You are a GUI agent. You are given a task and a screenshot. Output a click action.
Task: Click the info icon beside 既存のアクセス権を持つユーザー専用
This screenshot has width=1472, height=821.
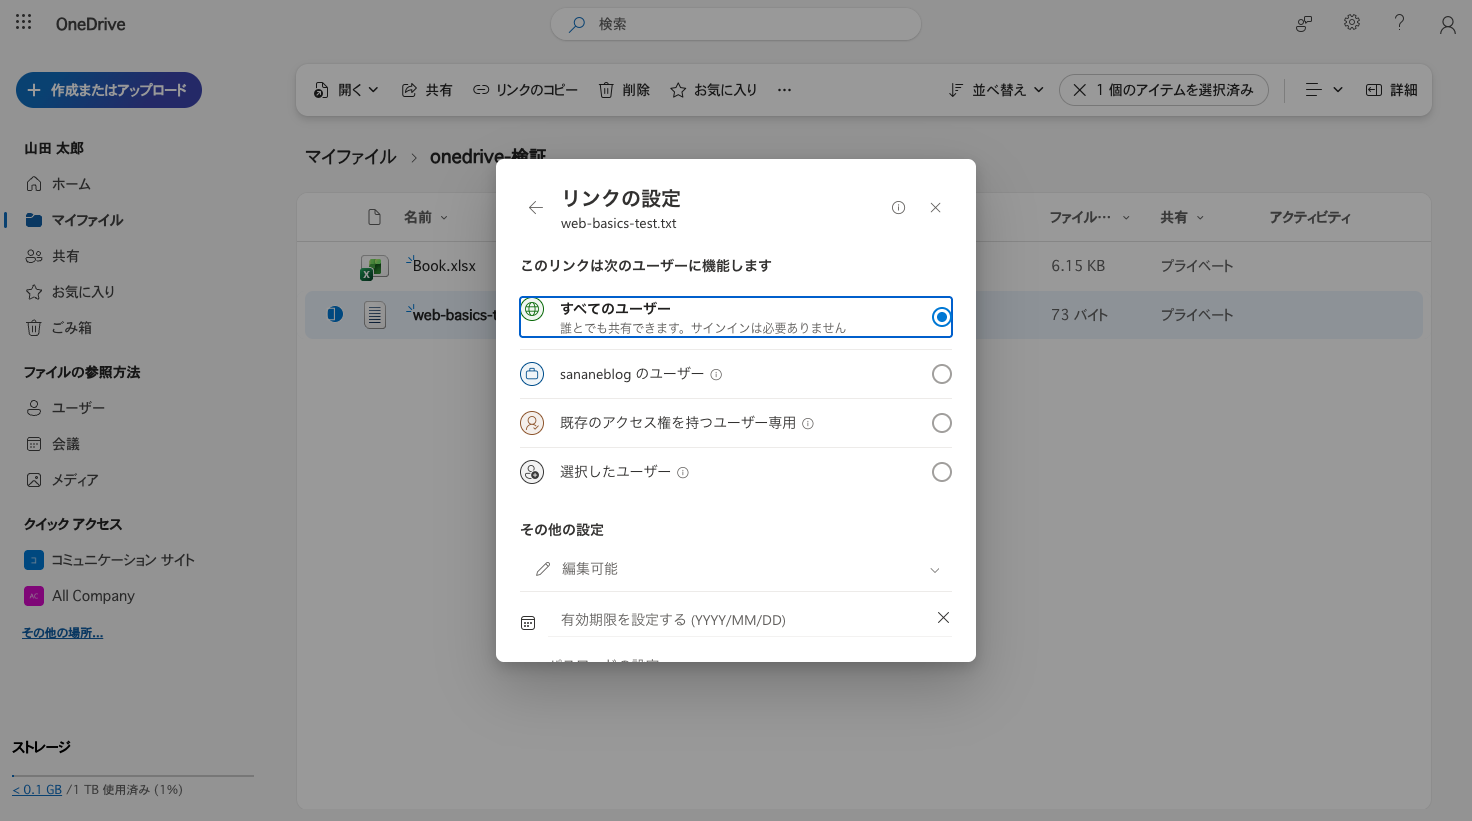808,424
